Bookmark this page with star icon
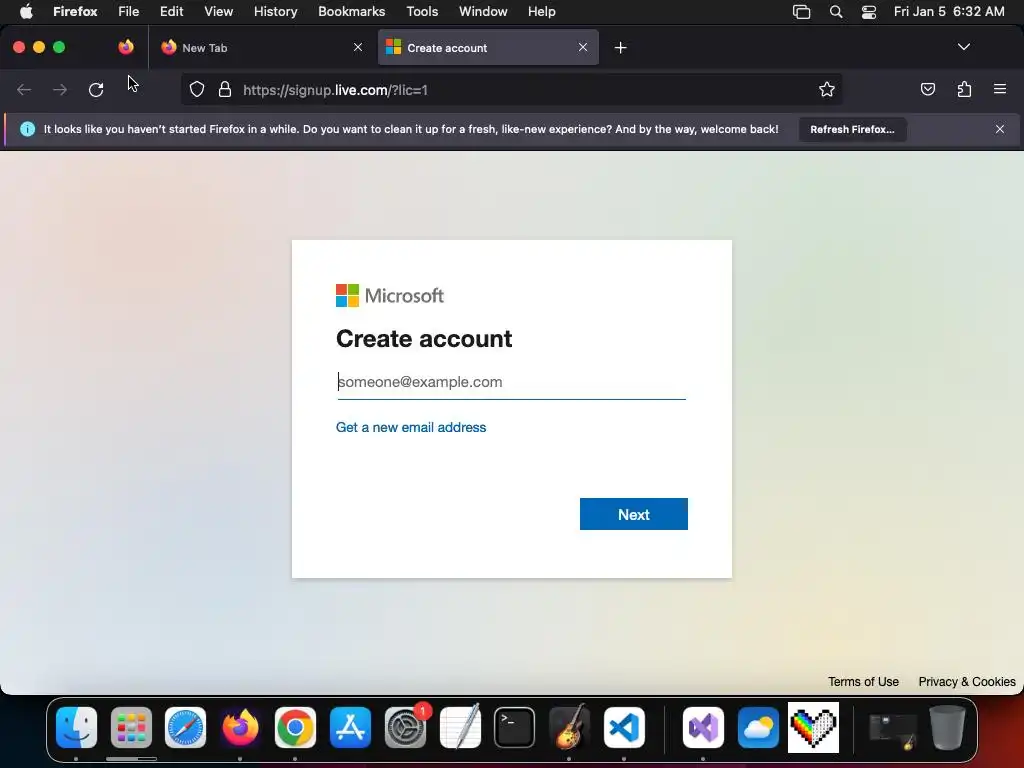 pos(827,89)
